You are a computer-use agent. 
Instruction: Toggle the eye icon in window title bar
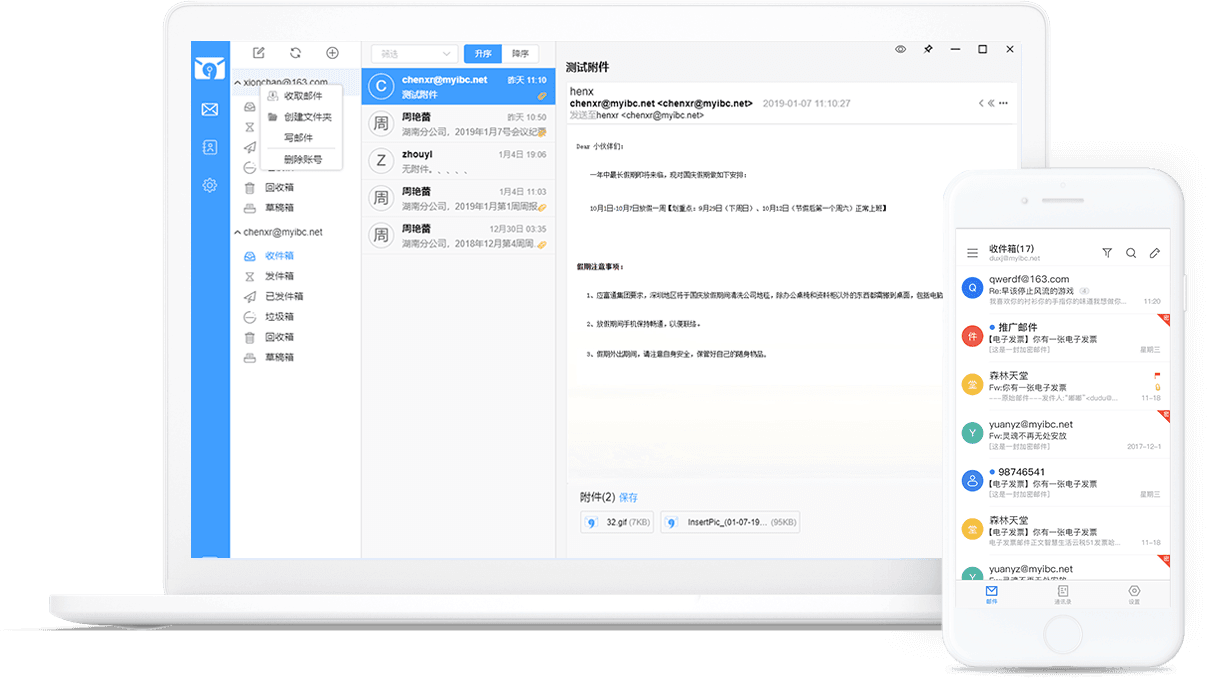[x=900, y=49]
